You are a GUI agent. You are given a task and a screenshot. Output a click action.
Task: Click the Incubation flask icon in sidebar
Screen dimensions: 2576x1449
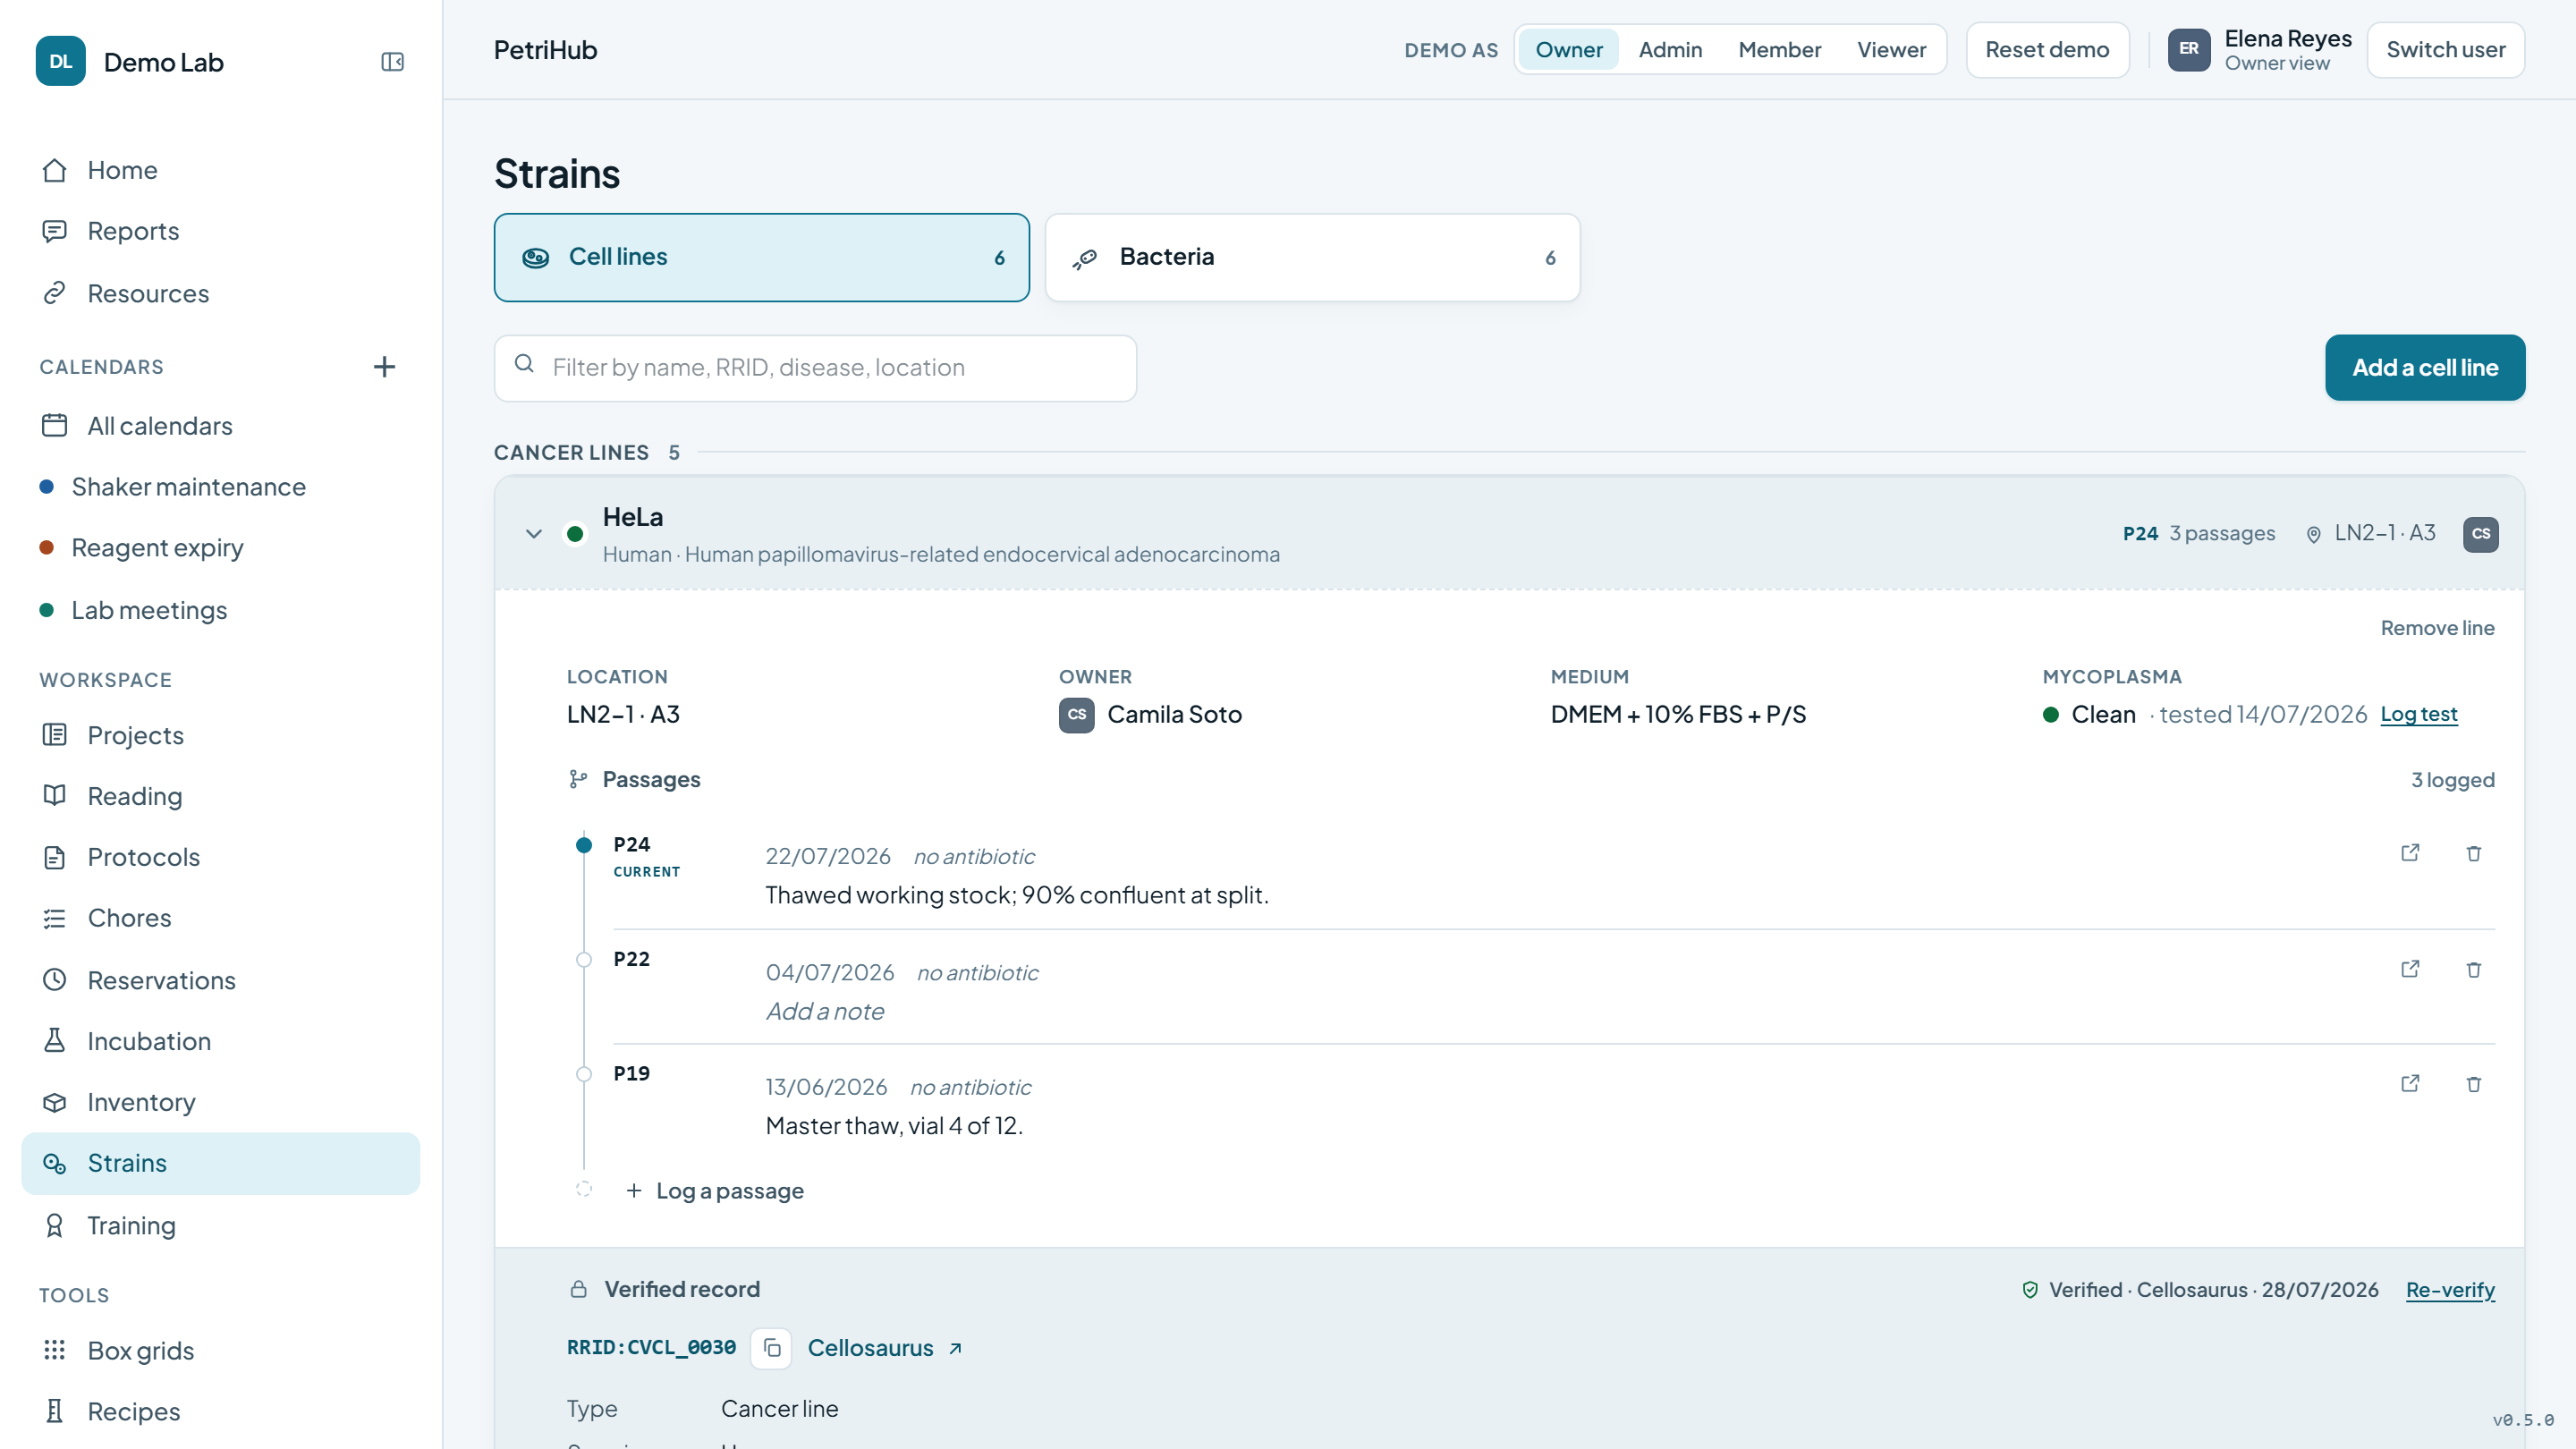[x=55, y=1041]
